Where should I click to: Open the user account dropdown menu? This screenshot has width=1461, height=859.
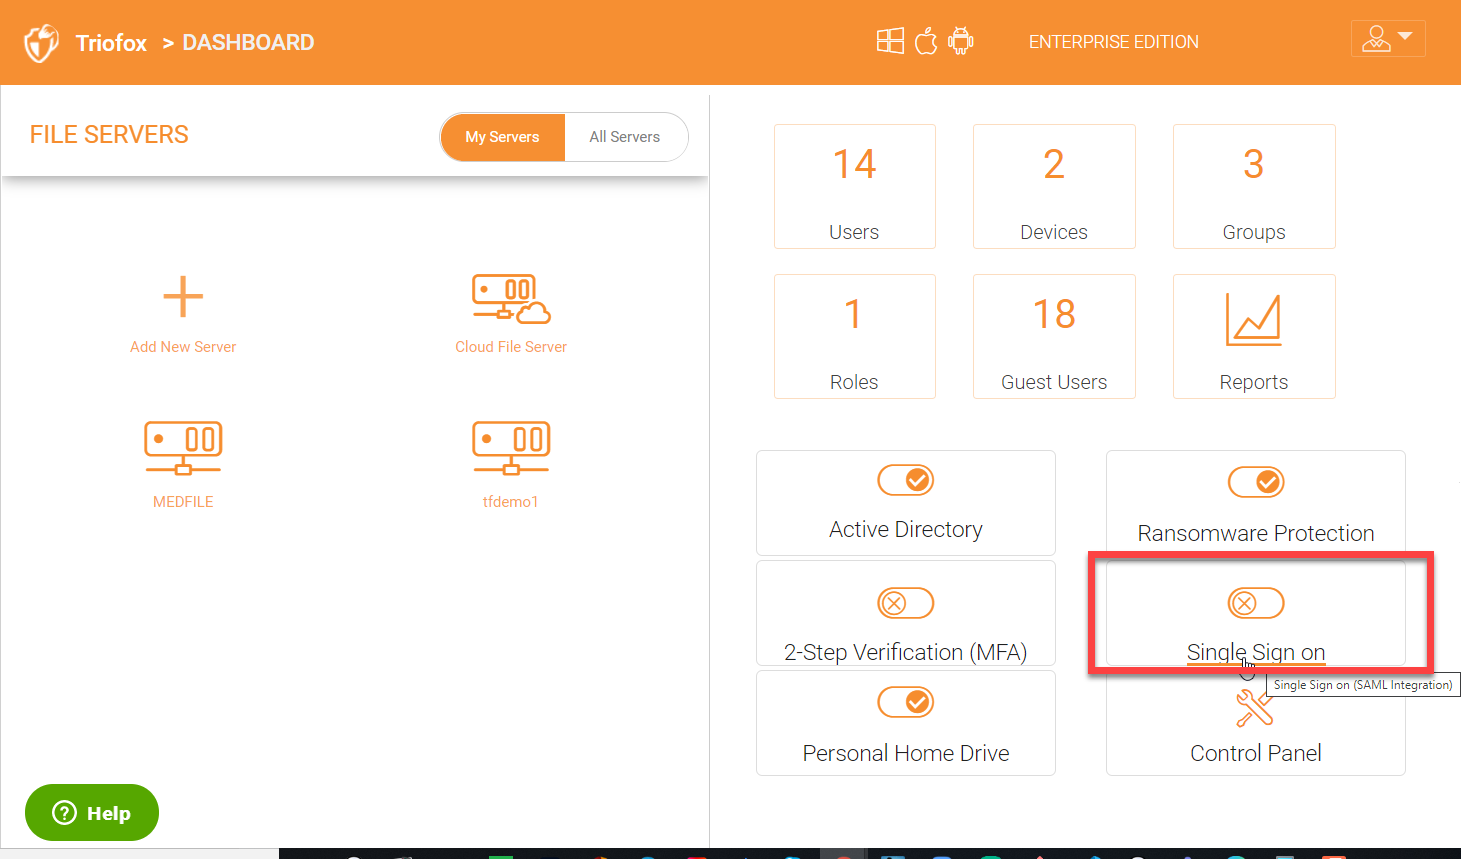click(x=1388, y=39)
